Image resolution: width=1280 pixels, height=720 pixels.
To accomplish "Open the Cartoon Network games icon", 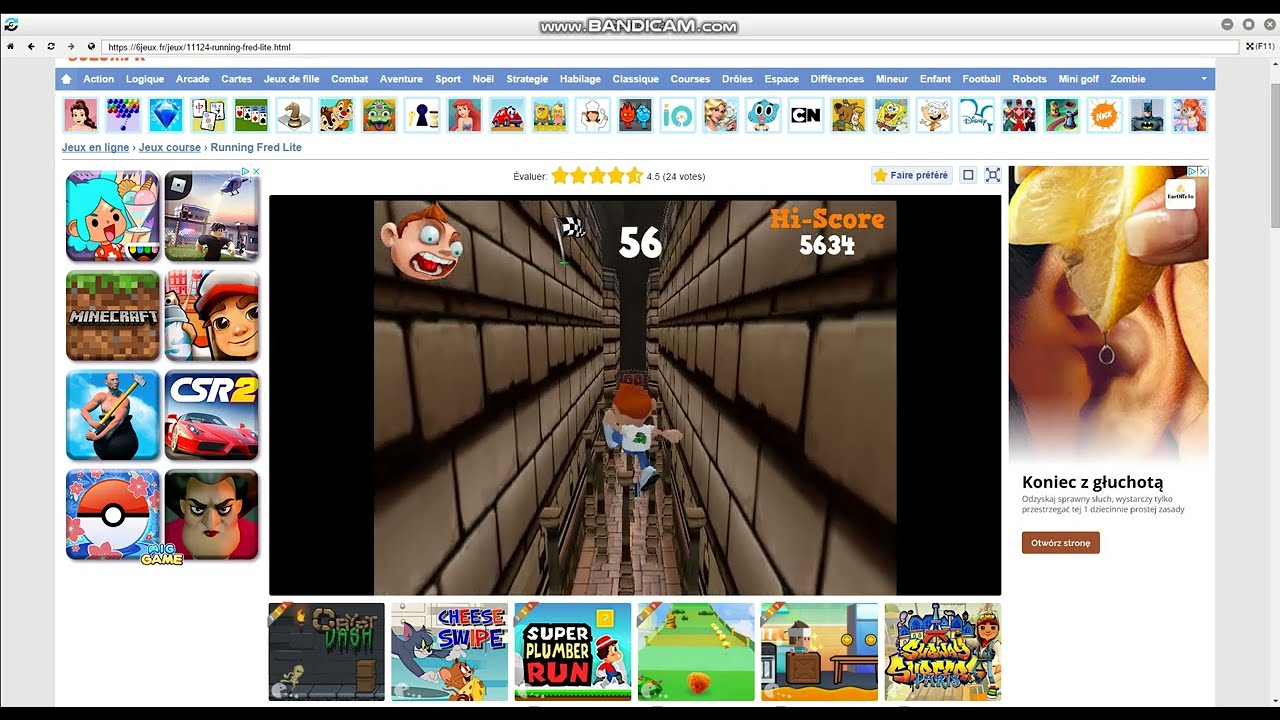I will pyautogui.click(x=806, y=115).
